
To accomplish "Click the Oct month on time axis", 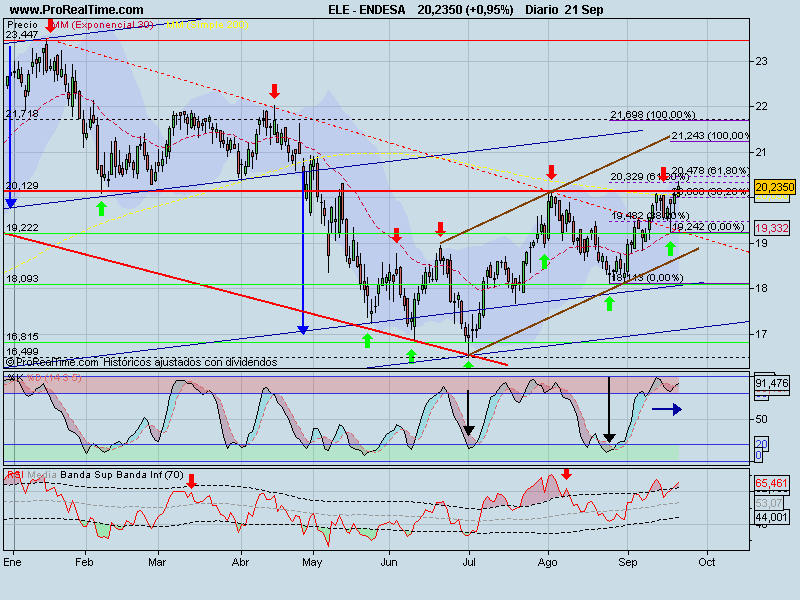I will pos(707,562).
